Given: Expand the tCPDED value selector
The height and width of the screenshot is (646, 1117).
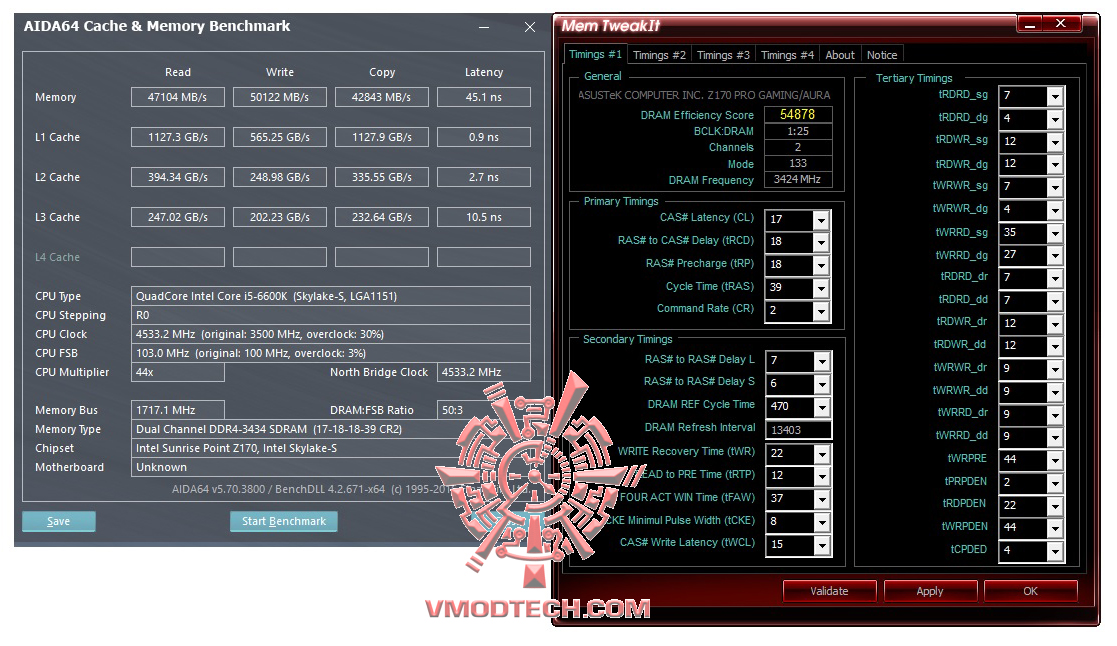Looking at the screenshot, I should click(1057, 551).
